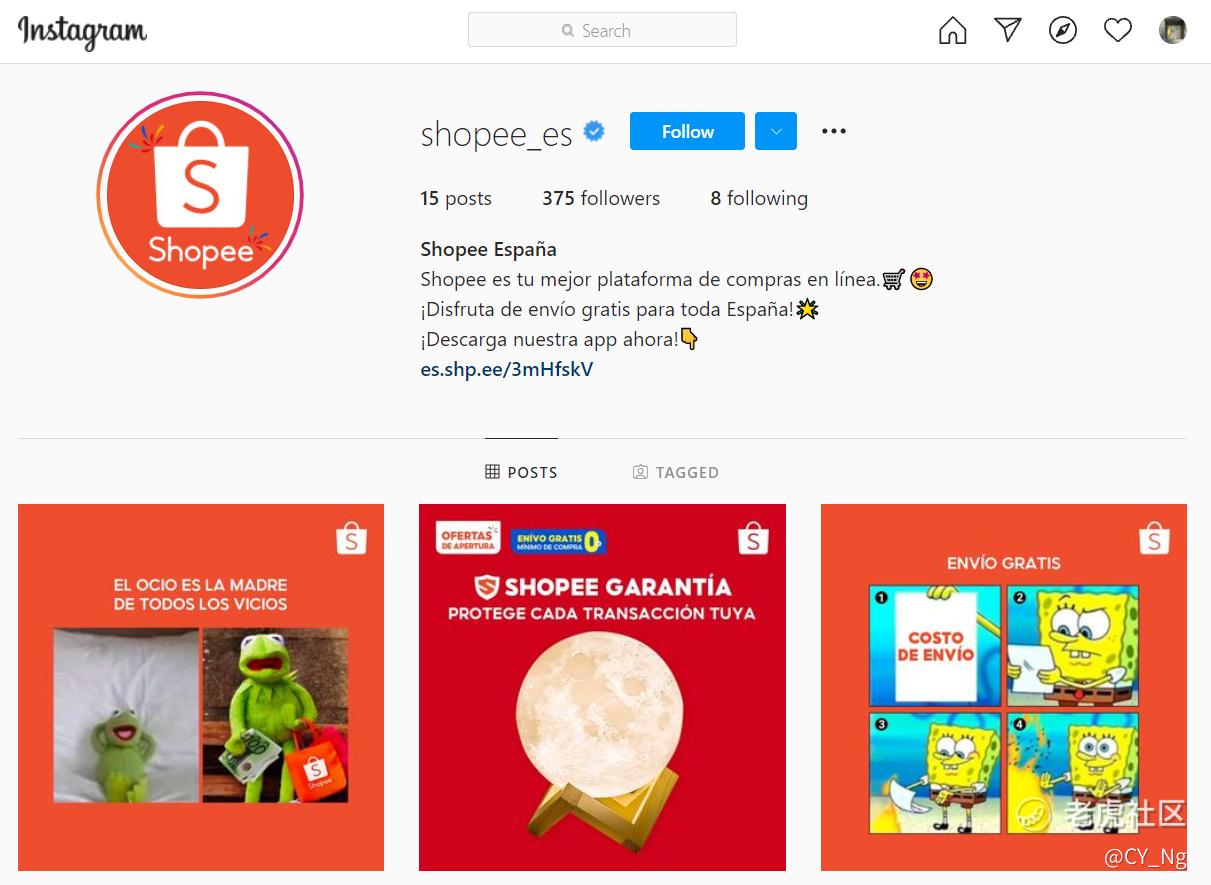Screen dimensions: 1211x885
Task: Expand suggested accounts dropdown arrow
Action: (776, 131)
